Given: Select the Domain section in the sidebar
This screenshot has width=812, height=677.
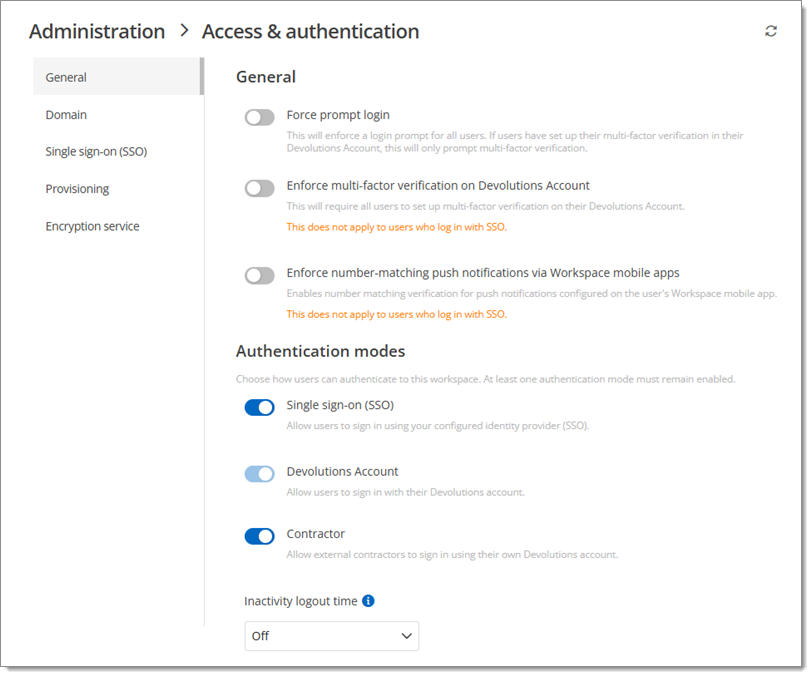Looking at the screenshot, I should (x=66, y=114).
